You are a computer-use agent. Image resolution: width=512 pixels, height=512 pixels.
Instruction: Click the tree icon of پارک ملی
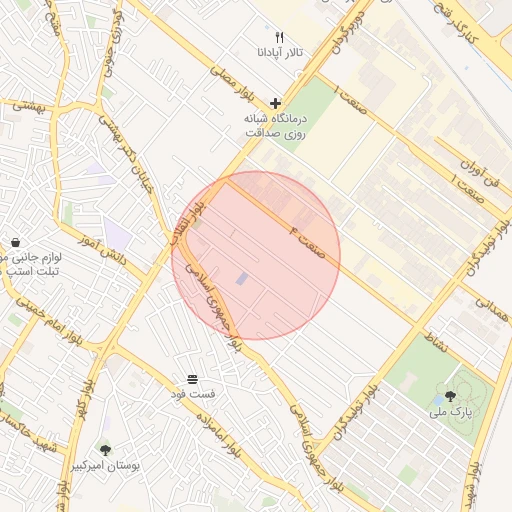point(450,397)
